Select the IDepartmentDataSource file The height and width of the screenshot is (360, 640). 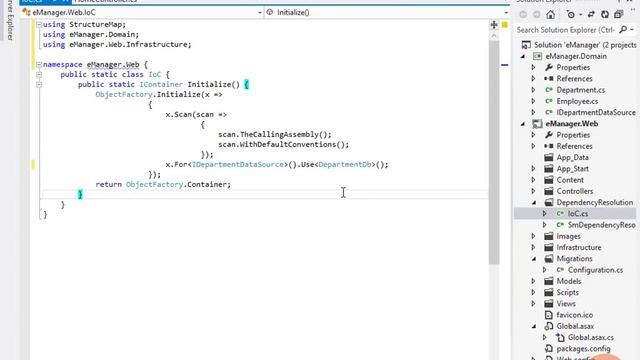tap(596, 112)
